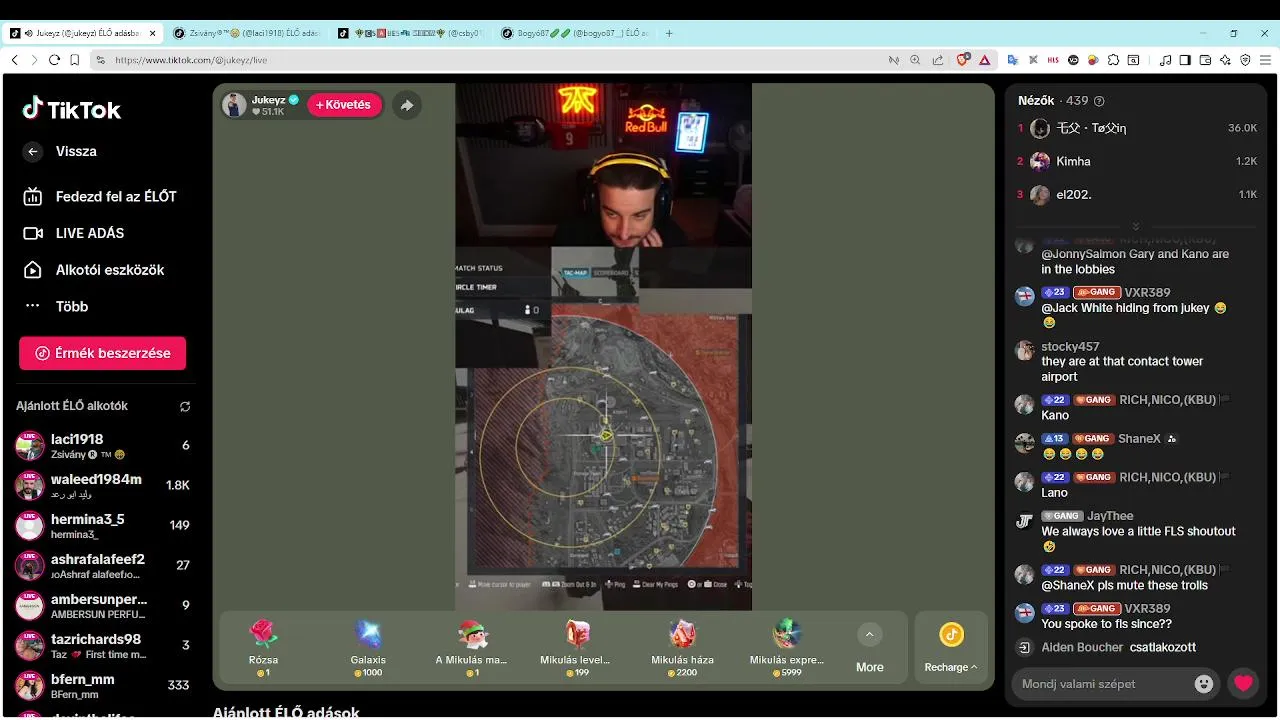Image resolution: width=1280 pixels, height=720 pixels.
Task: Open media control music note icon
Action: tap(1165, 60)
